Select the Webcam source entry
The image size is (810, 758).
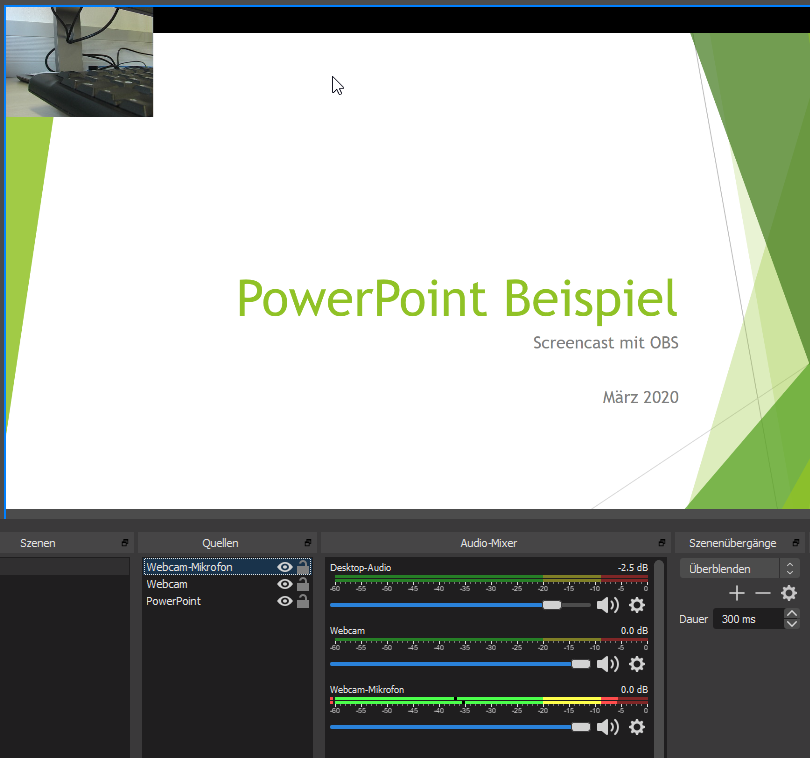point(167,585)
